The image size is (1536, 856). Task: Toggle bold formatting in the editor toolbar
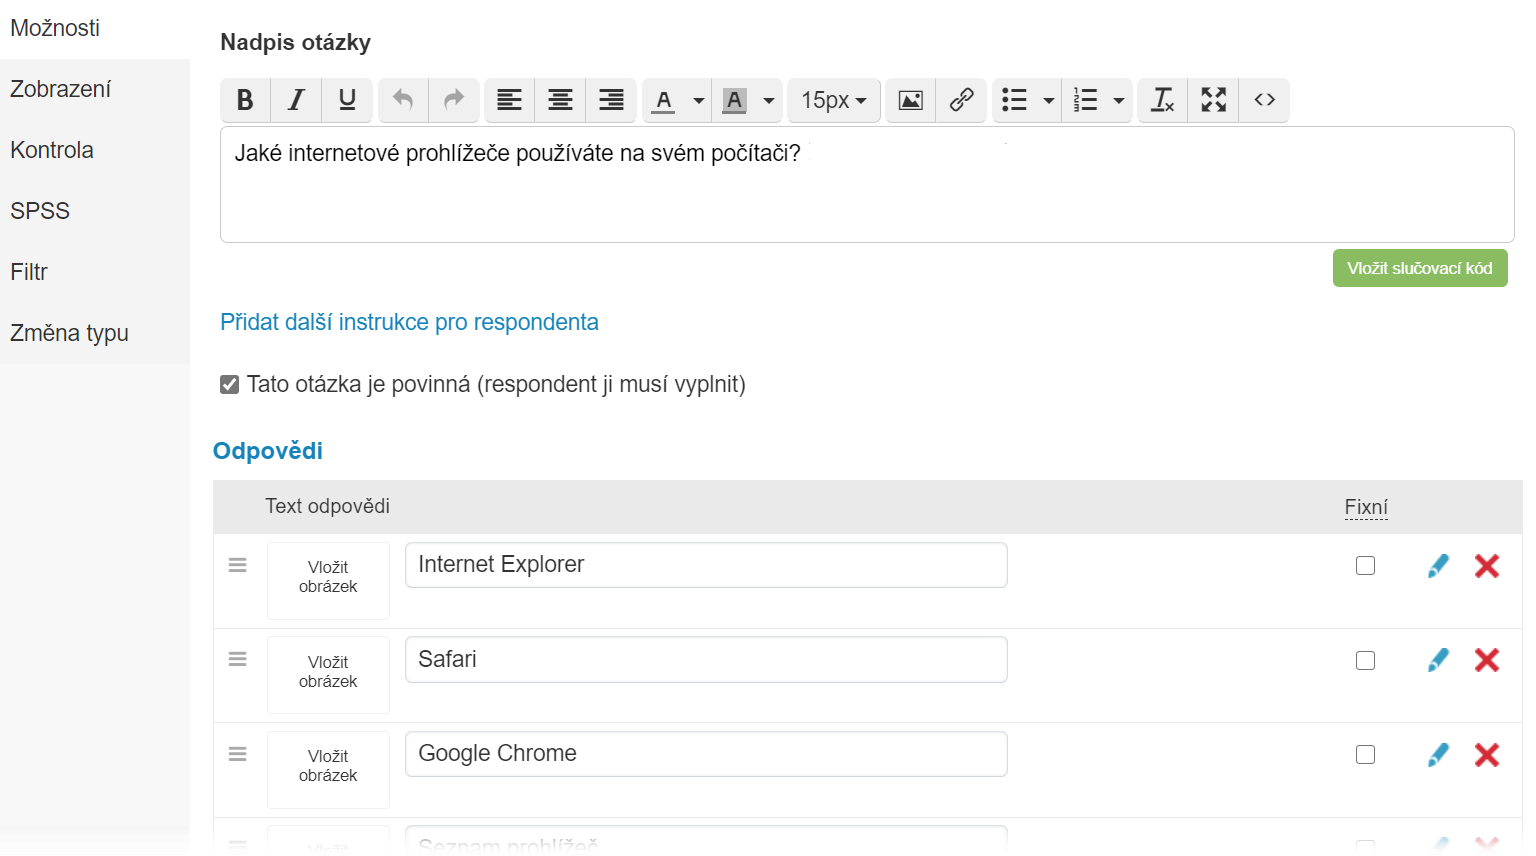pos(245,100)
